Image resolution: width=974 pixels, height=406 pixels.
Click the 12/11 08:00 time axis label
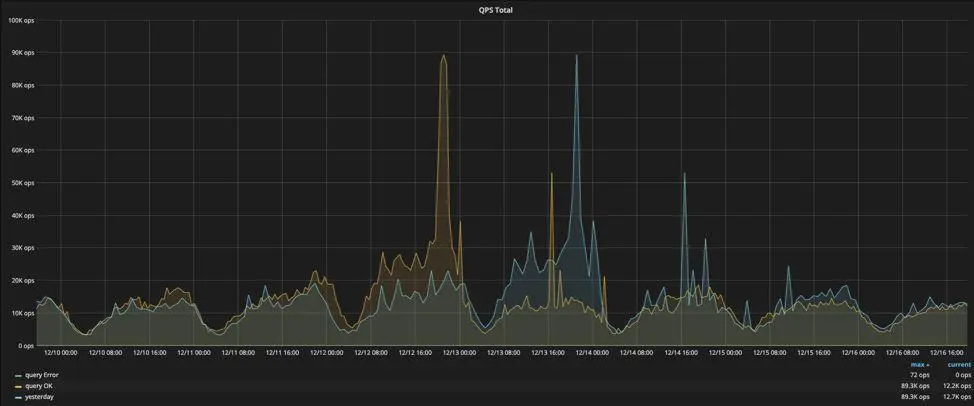tap(238, 353)
